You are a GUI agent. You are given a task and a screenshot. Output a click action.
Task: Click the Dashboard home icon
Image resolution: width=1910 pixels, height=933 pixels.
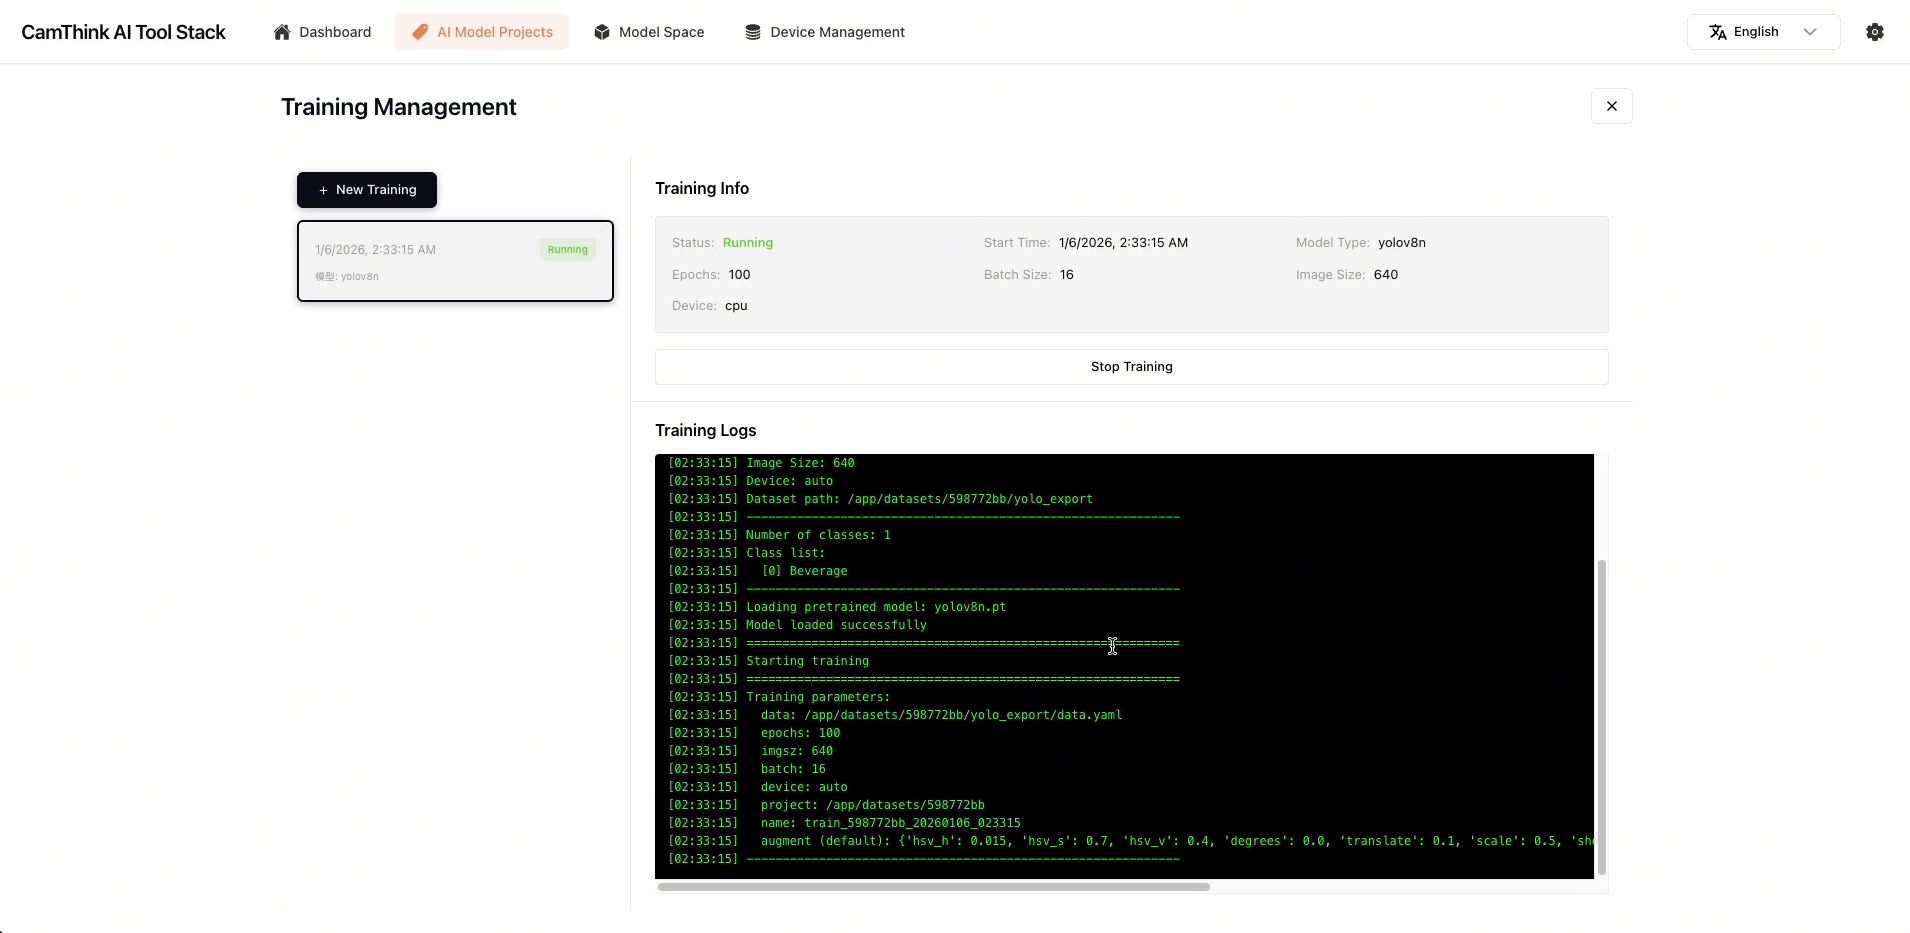click(282, 32)
